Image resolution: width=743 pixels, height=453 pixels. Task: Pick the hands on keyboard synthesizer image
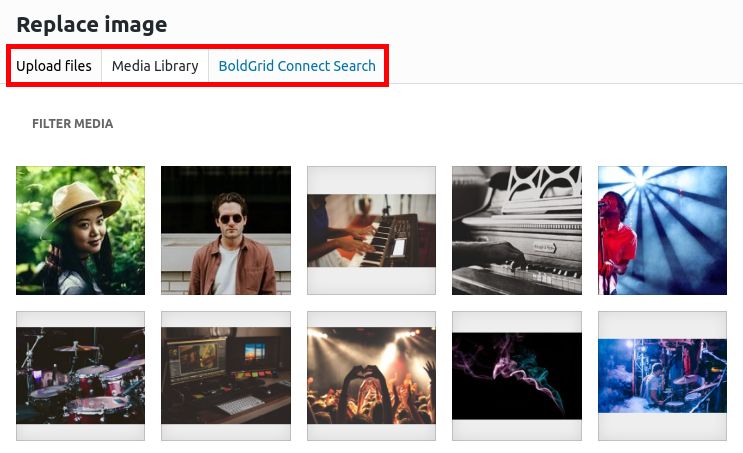tap(371, 230)
